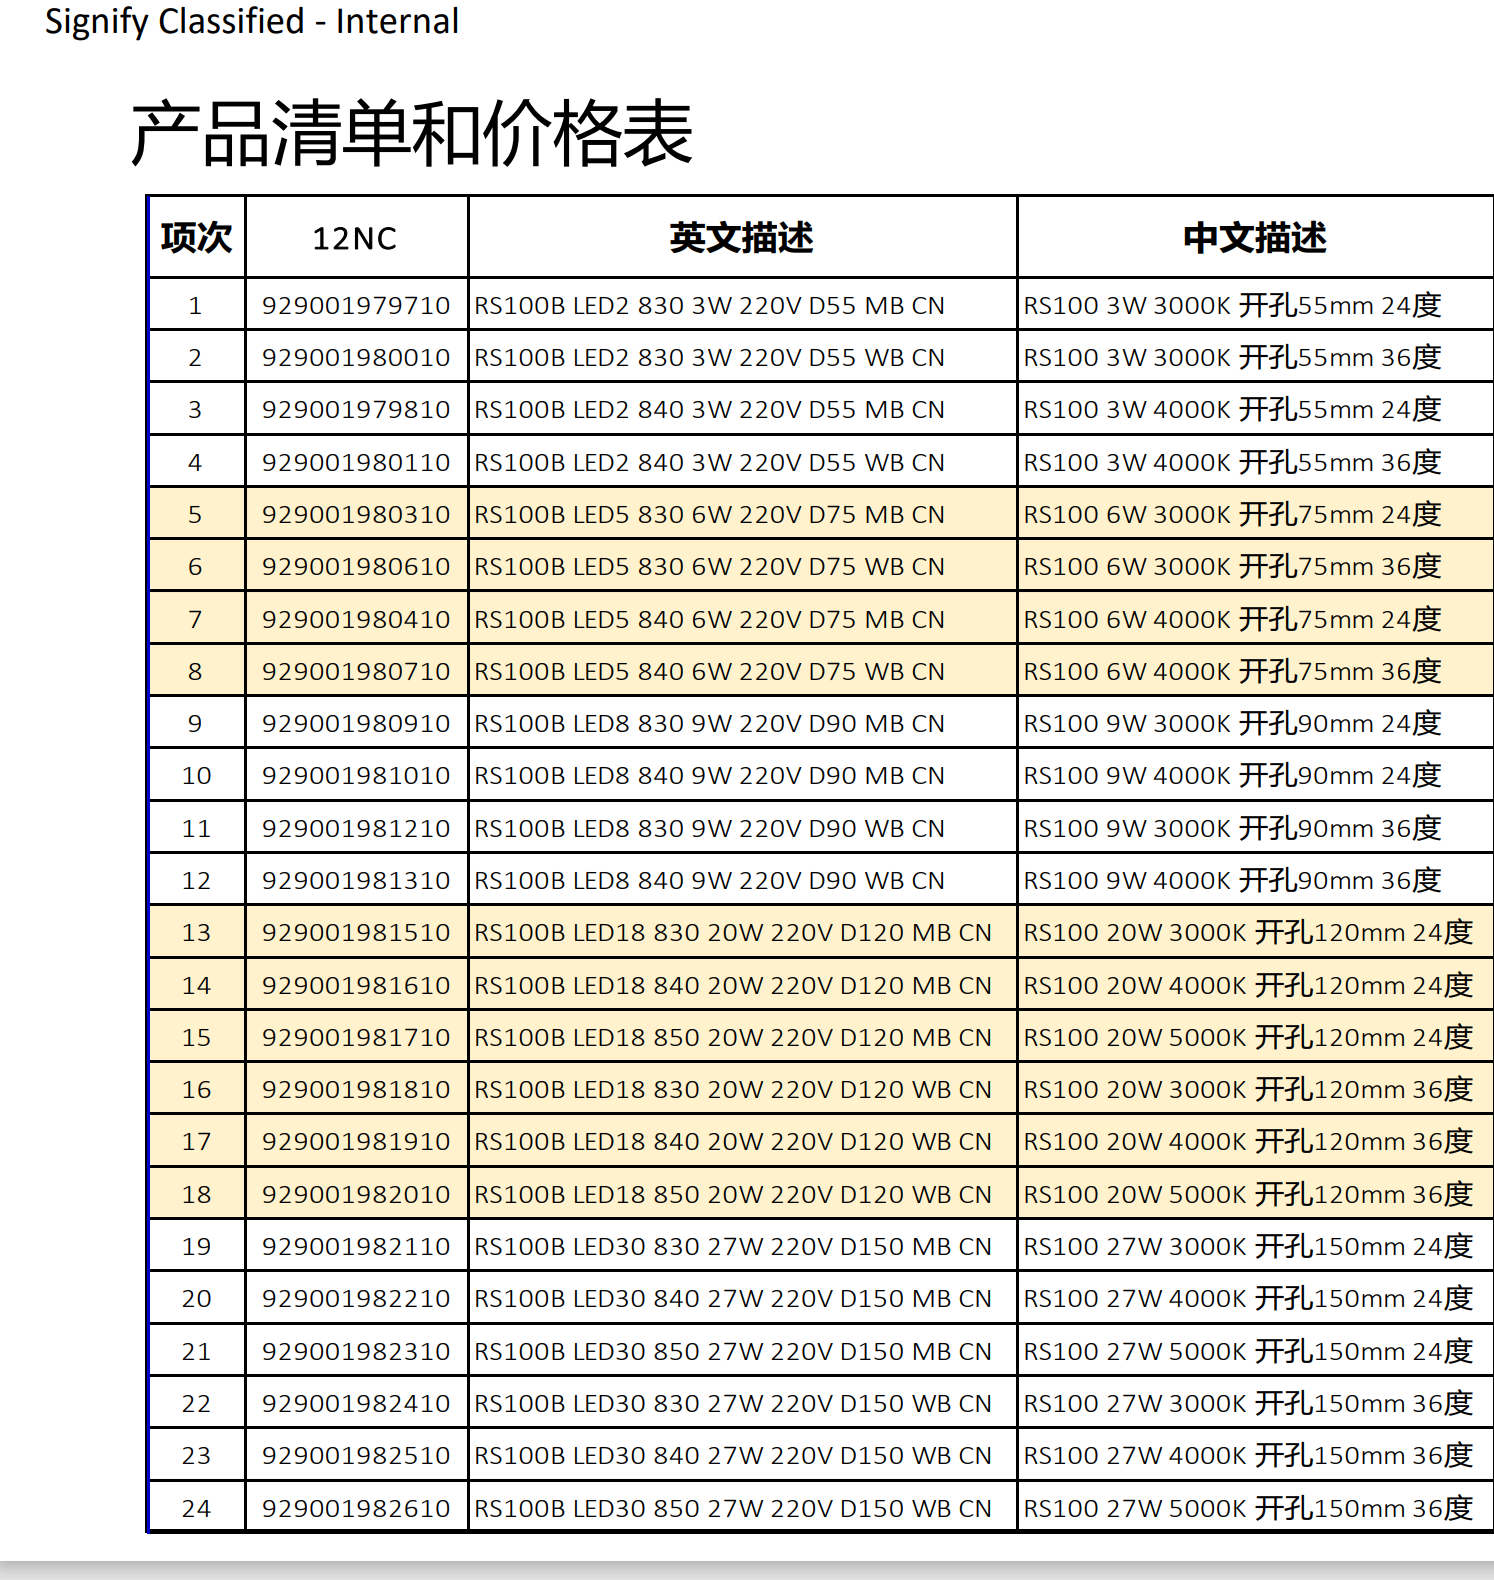Click the 中文描述 column header
Screen dimensions: 1494x1580
[x=1255, y=238]
